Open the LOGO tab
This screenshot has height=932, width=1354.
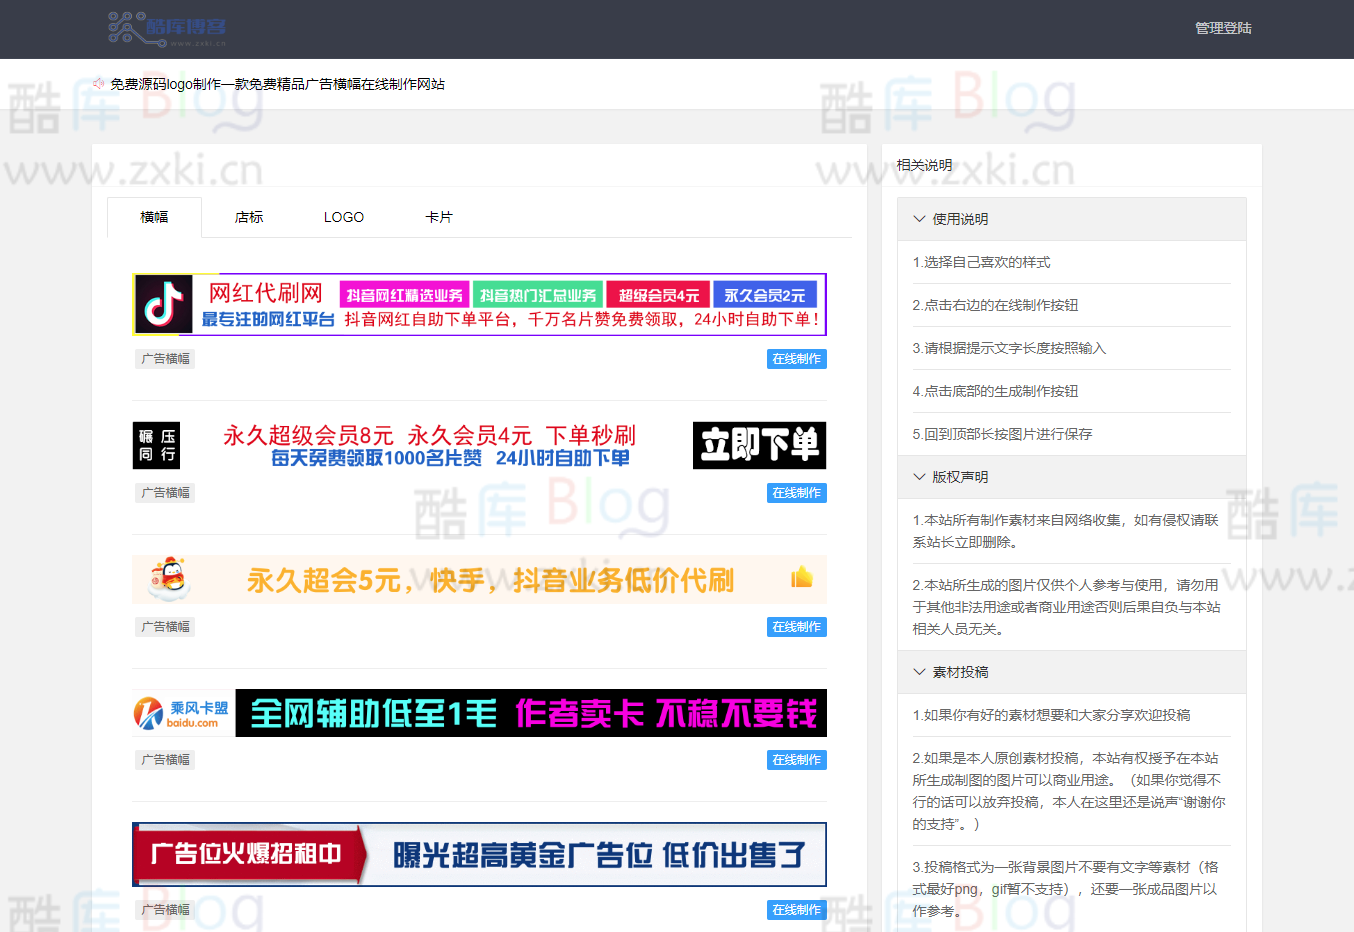coord(343,216)
